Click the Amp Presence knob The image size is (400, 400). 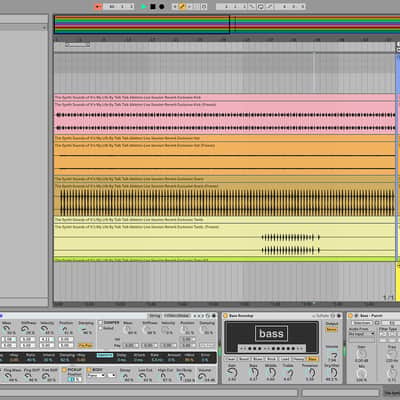tap(311, 373)
